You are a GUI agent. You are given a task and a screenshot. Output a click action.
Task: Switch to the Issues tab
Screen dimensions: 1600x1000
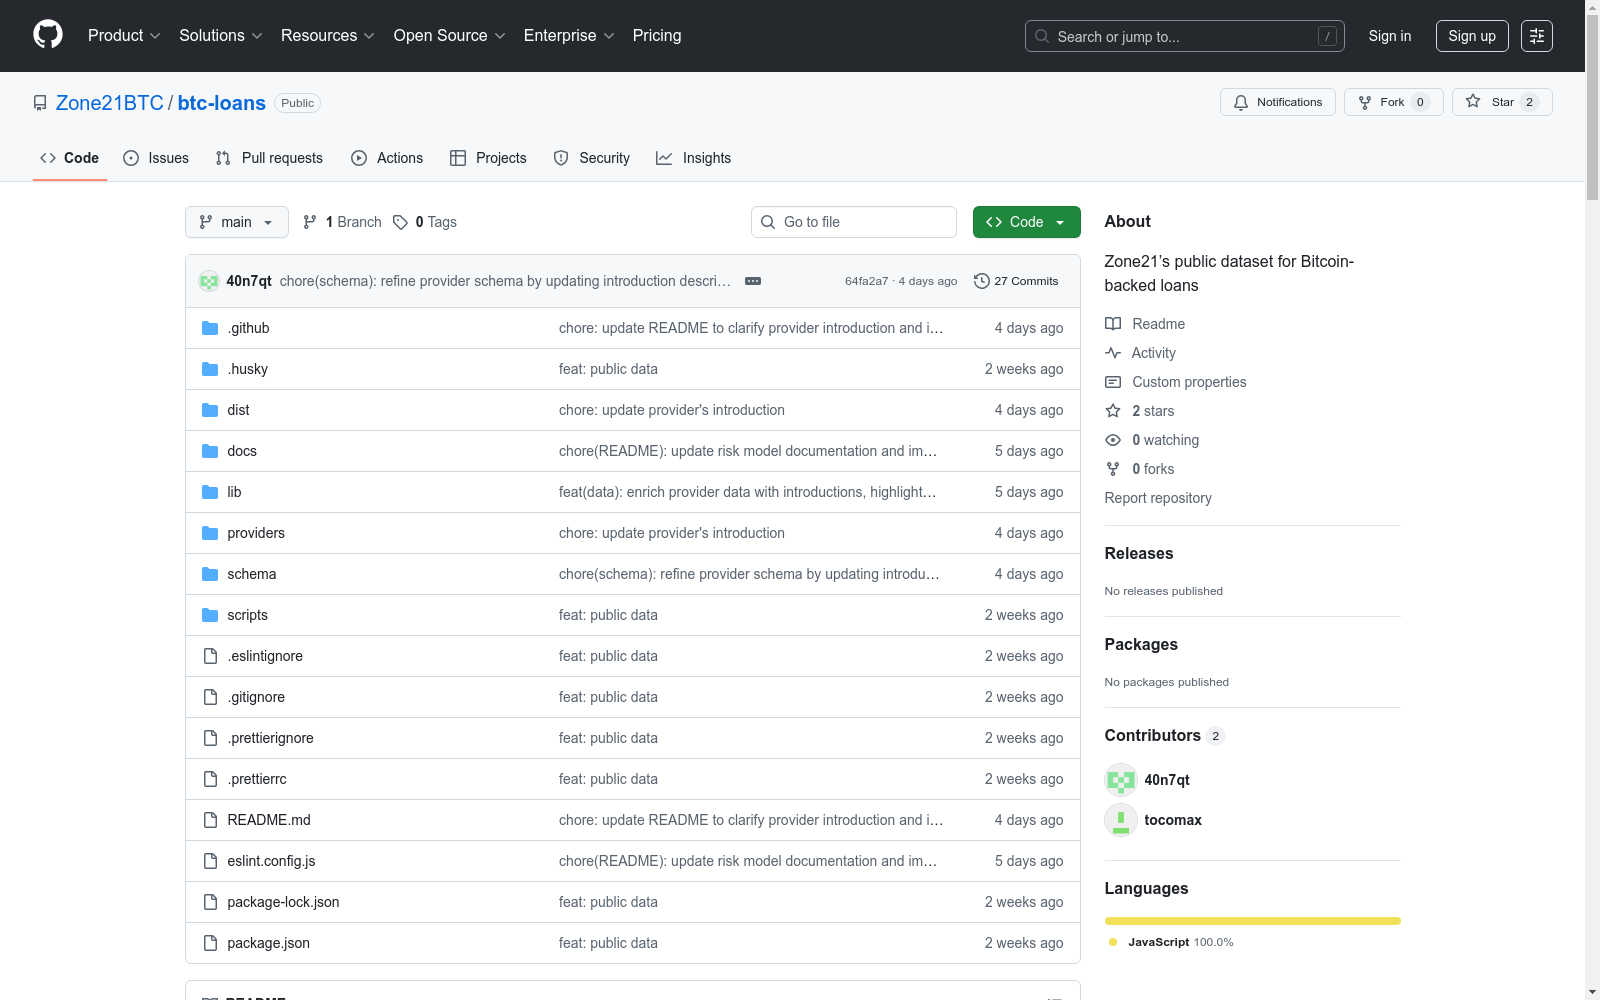click(x=156, y=158)
